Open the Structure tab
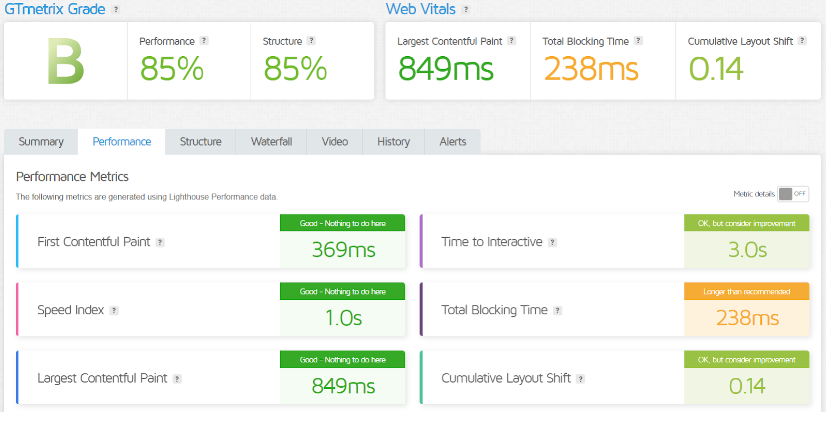This screenshot has width=831, height=428. [x=200, y=141]
